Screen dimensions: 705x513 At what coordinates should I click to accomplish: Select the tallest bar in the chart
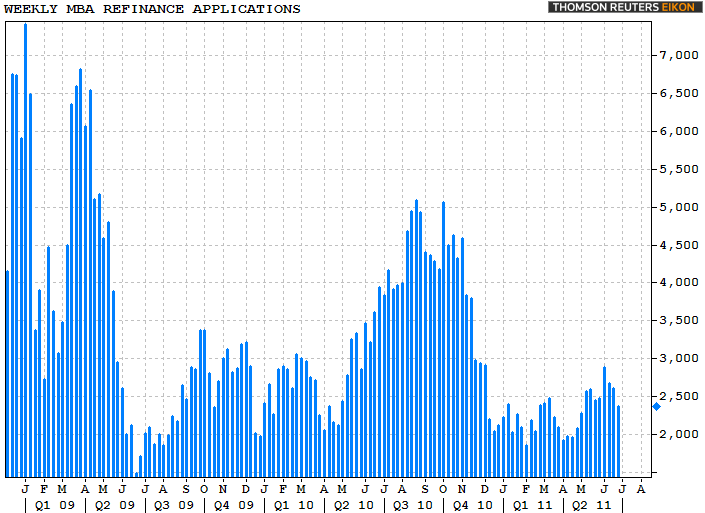click(25, 250)
